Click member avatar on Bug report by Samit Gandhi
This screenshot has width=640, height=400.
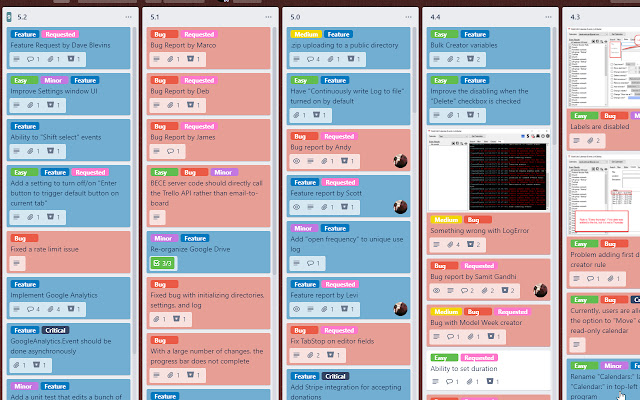coord(540,290)
